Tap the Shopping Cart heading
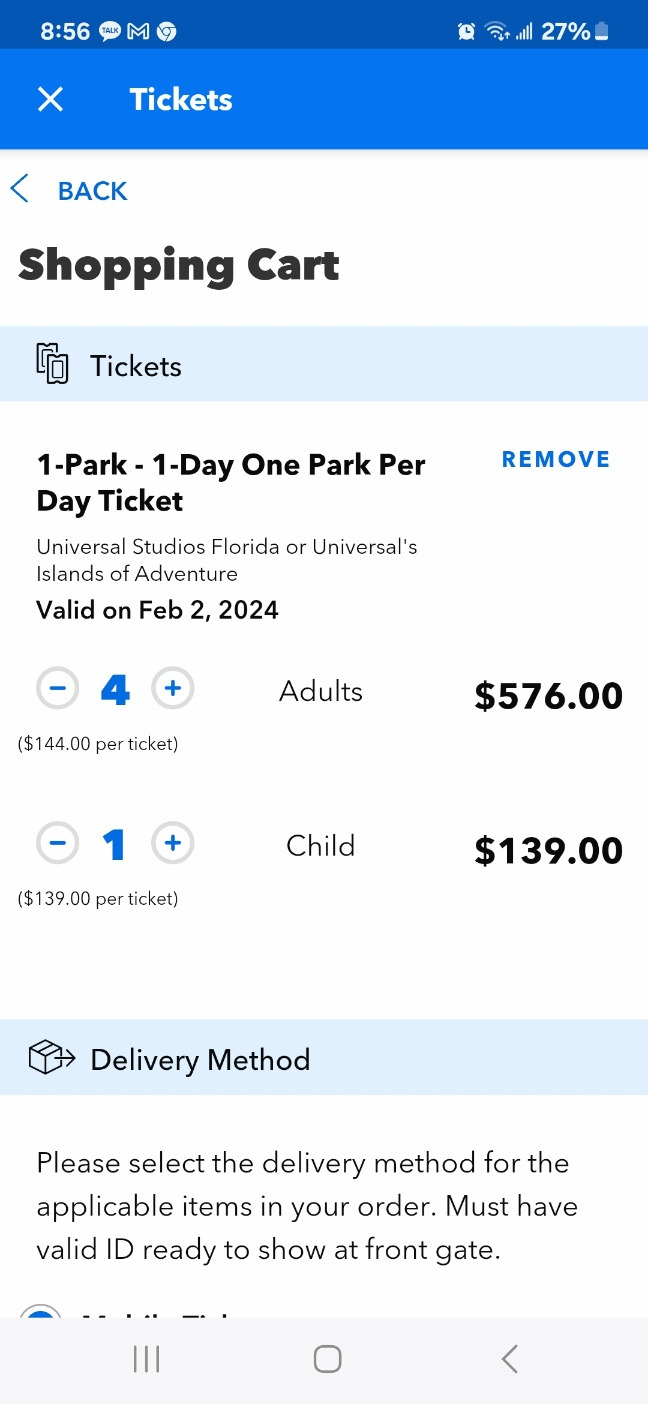Image resolution: width=648 pixels, height=1404 pixels. (179, 265)
